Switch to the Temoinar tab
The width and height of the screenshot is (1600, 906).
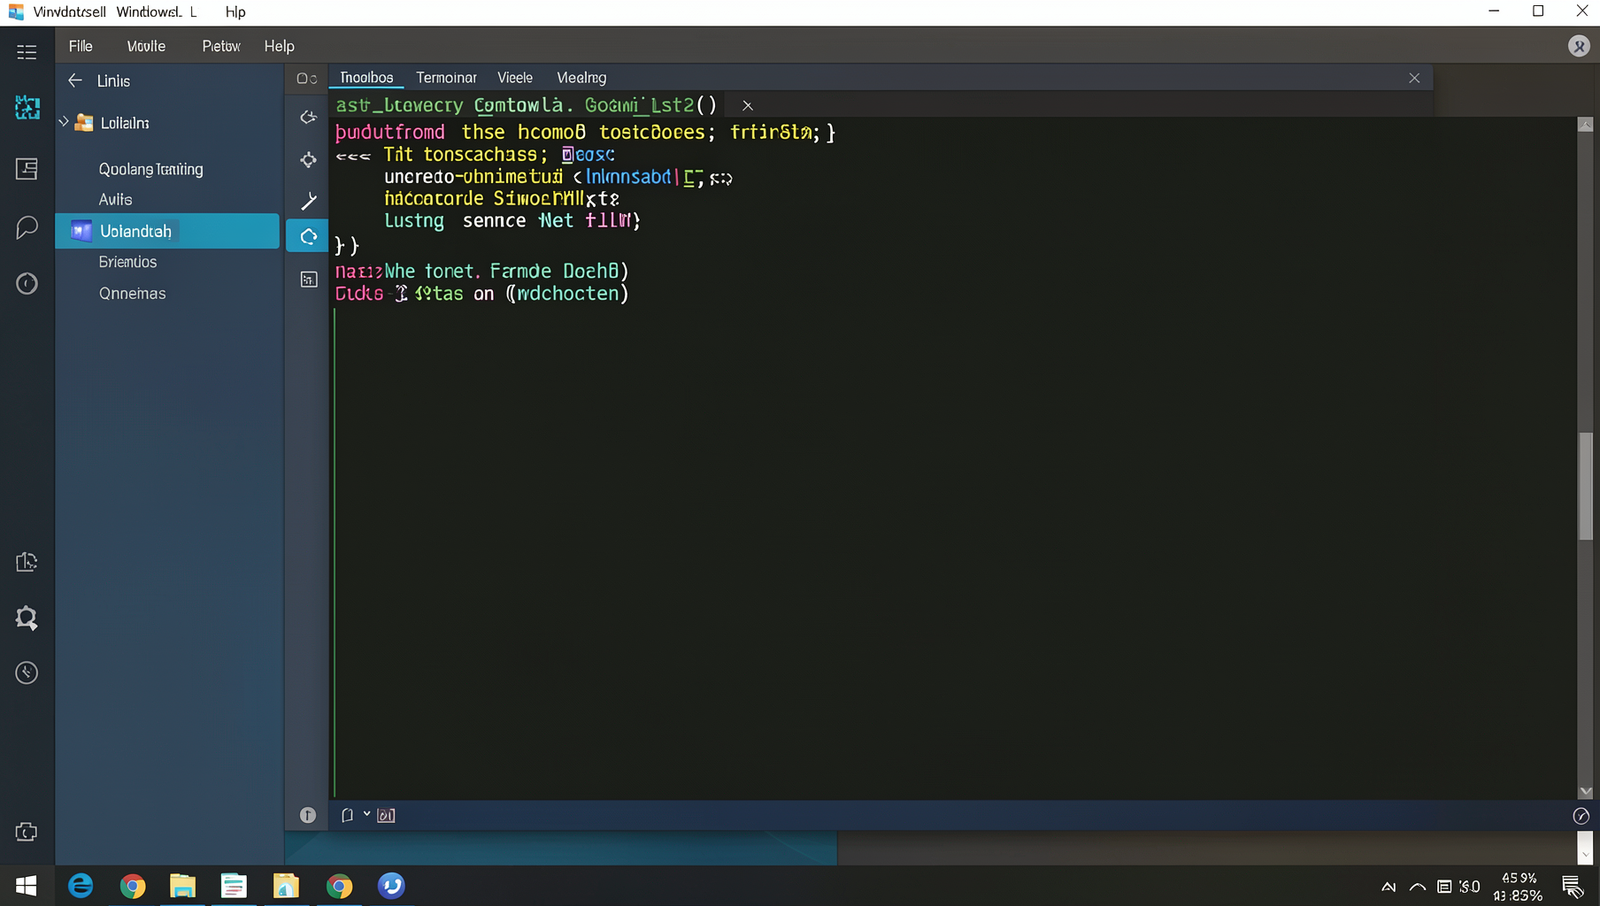pos(446,77)
